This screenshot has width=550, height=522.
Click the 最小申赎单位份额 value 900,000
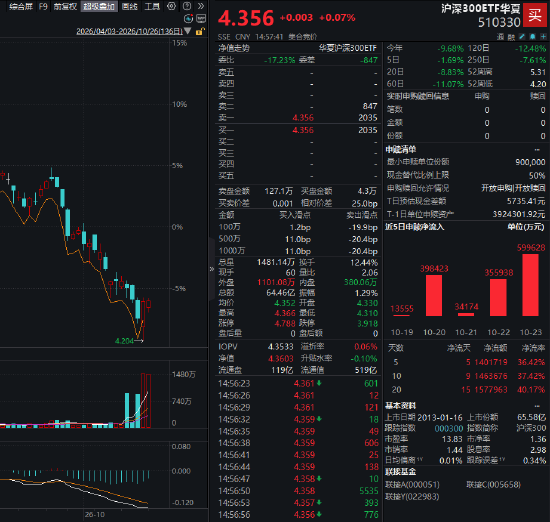[530, 162]
